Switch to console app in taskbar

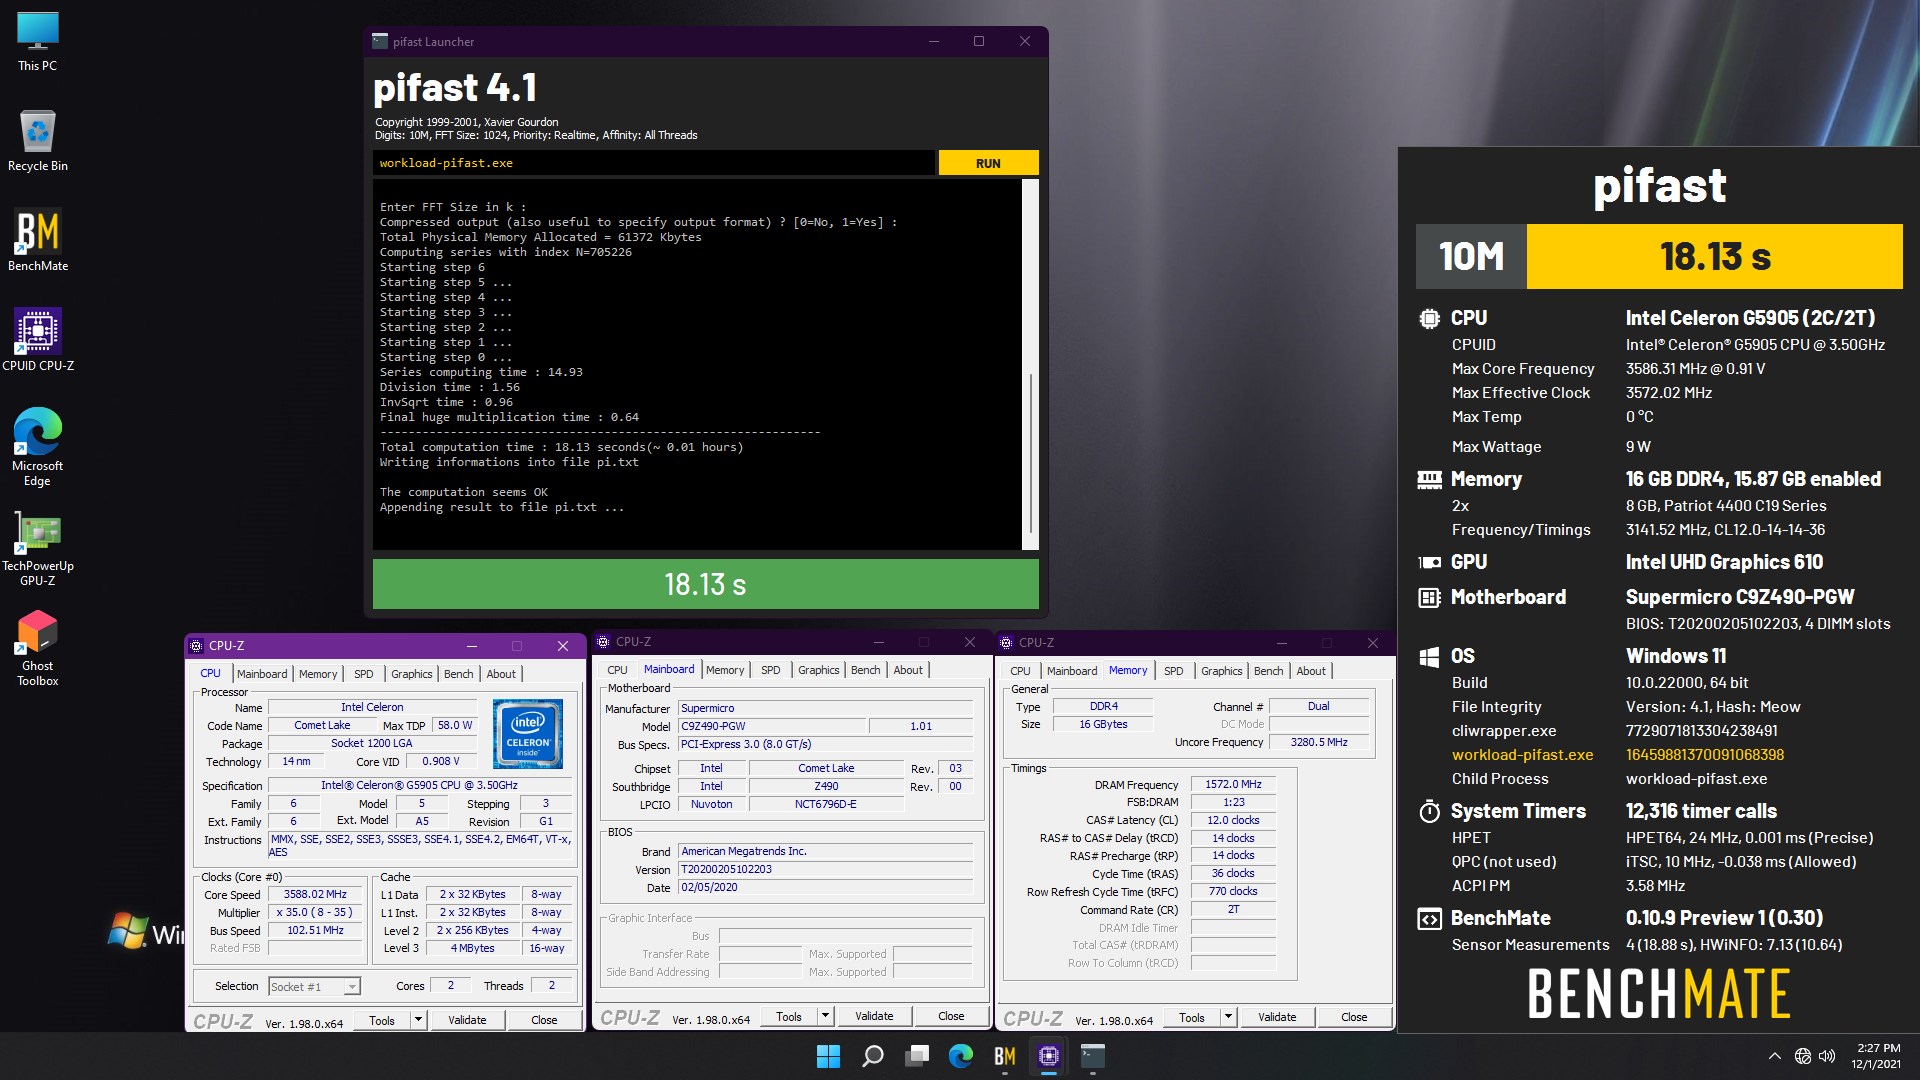(x=1093, y=1056)
